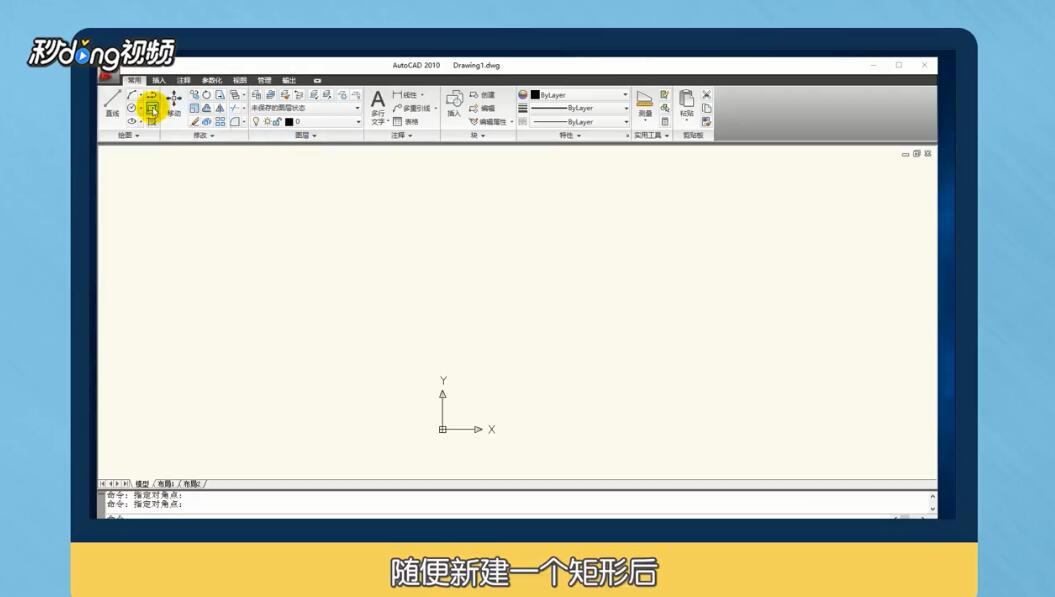Click the black color swatch in layer dropdown
Viewport: 1055px width, 597px height.
click(x=289, y=122)
